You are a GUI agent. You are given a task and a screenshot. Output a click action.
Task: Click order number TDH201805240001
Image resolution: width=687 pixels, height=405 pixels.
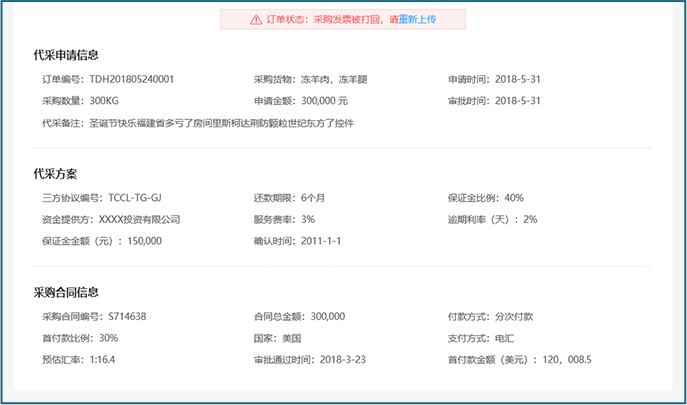(132, 79)
